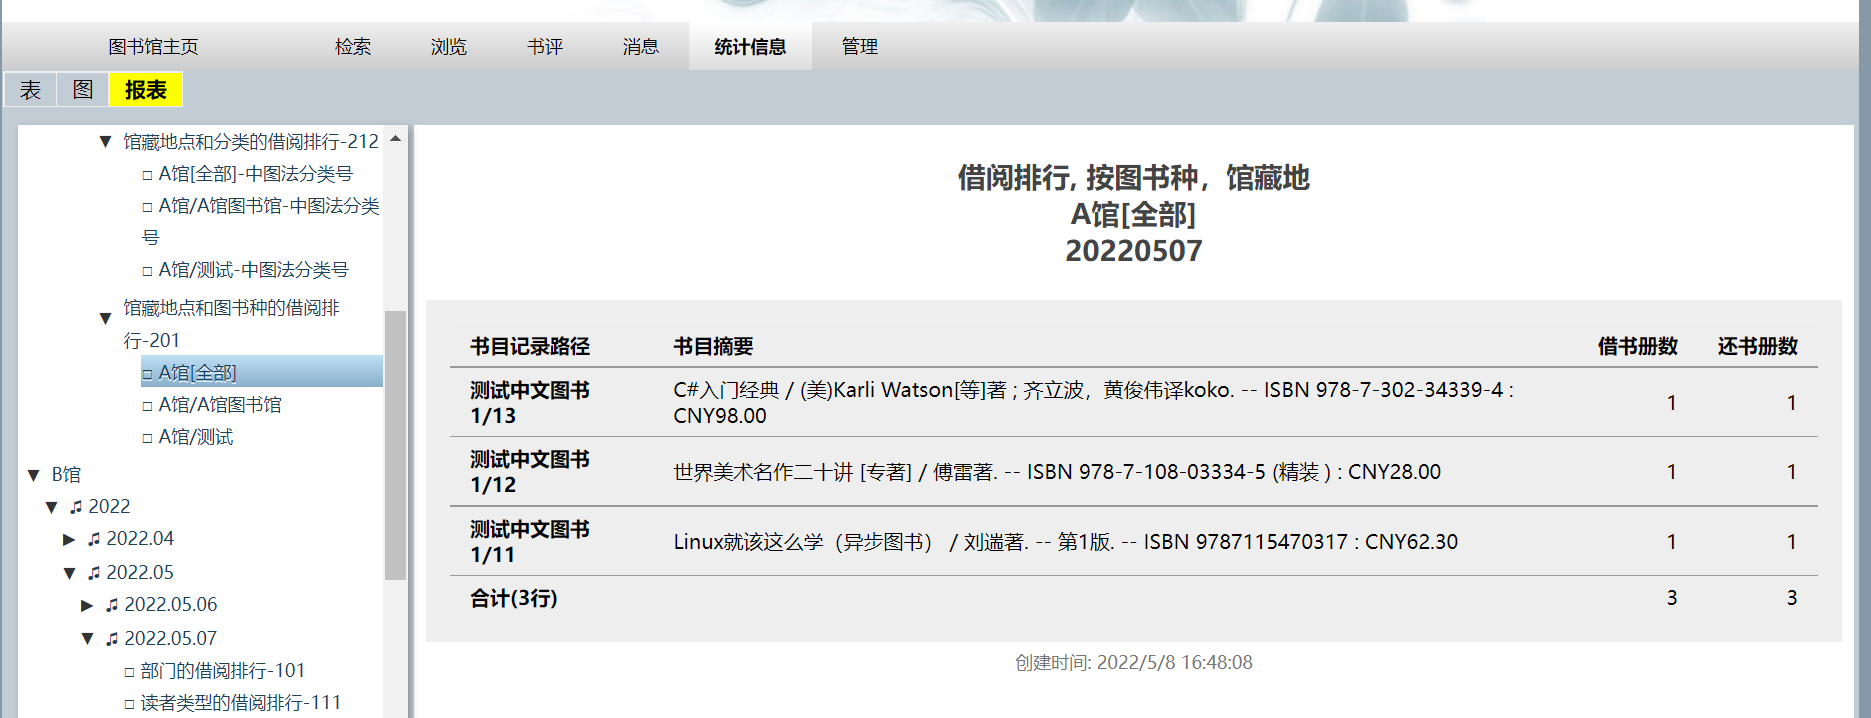Click the 创建时间 timestamp line

pyautogui.click(x=1133, y=663)
